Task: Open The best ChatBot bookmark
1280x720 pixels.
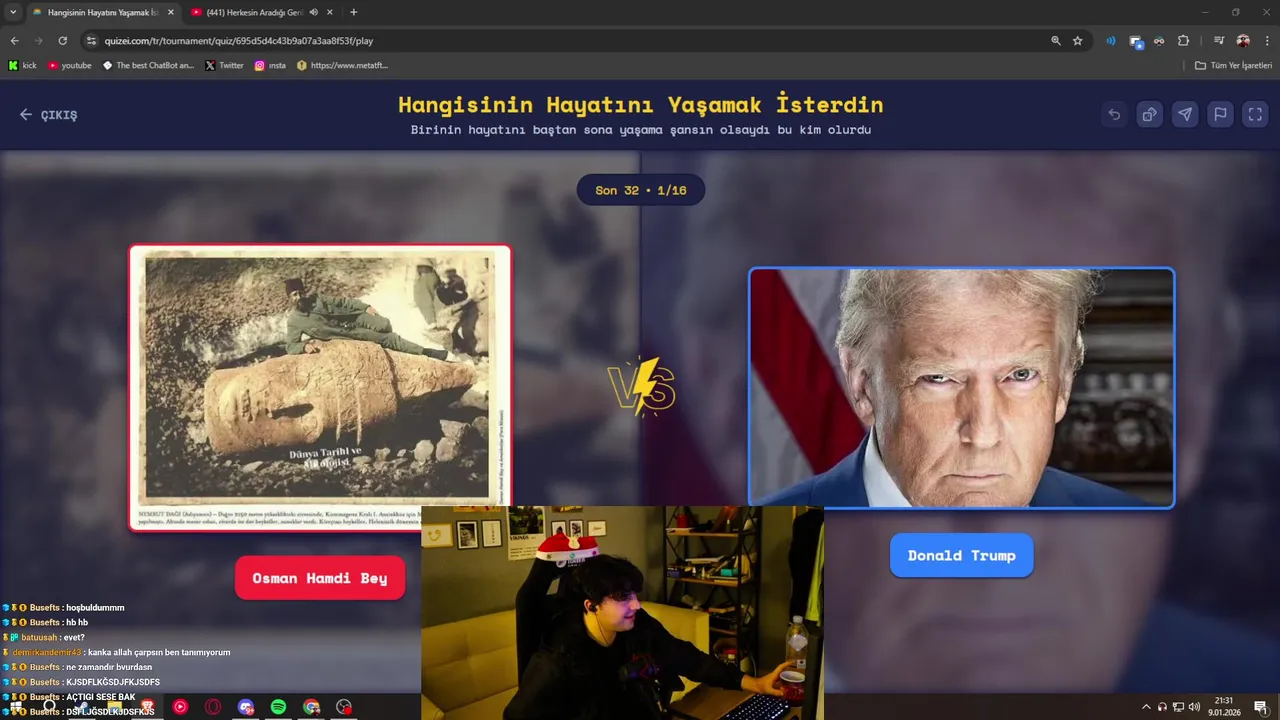Action: (148, 65)
